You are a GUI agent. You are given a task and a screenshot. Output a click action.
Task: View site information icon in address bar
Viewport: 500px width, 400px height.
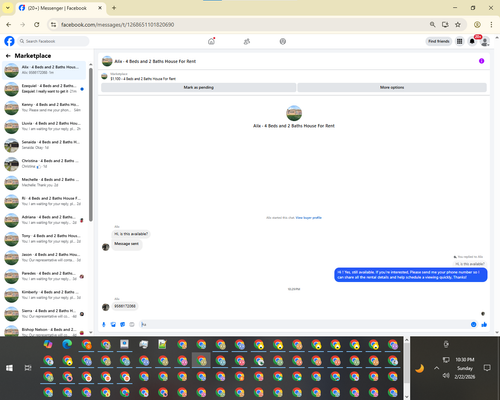coord(53,24)
